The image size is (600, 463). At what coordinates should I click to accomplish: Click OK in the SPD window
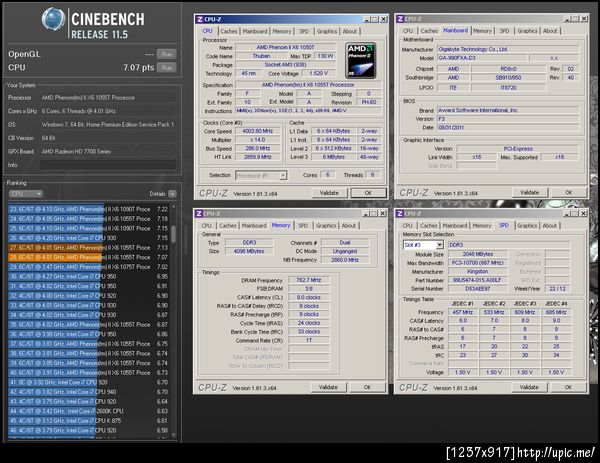(x=568, y=388)
